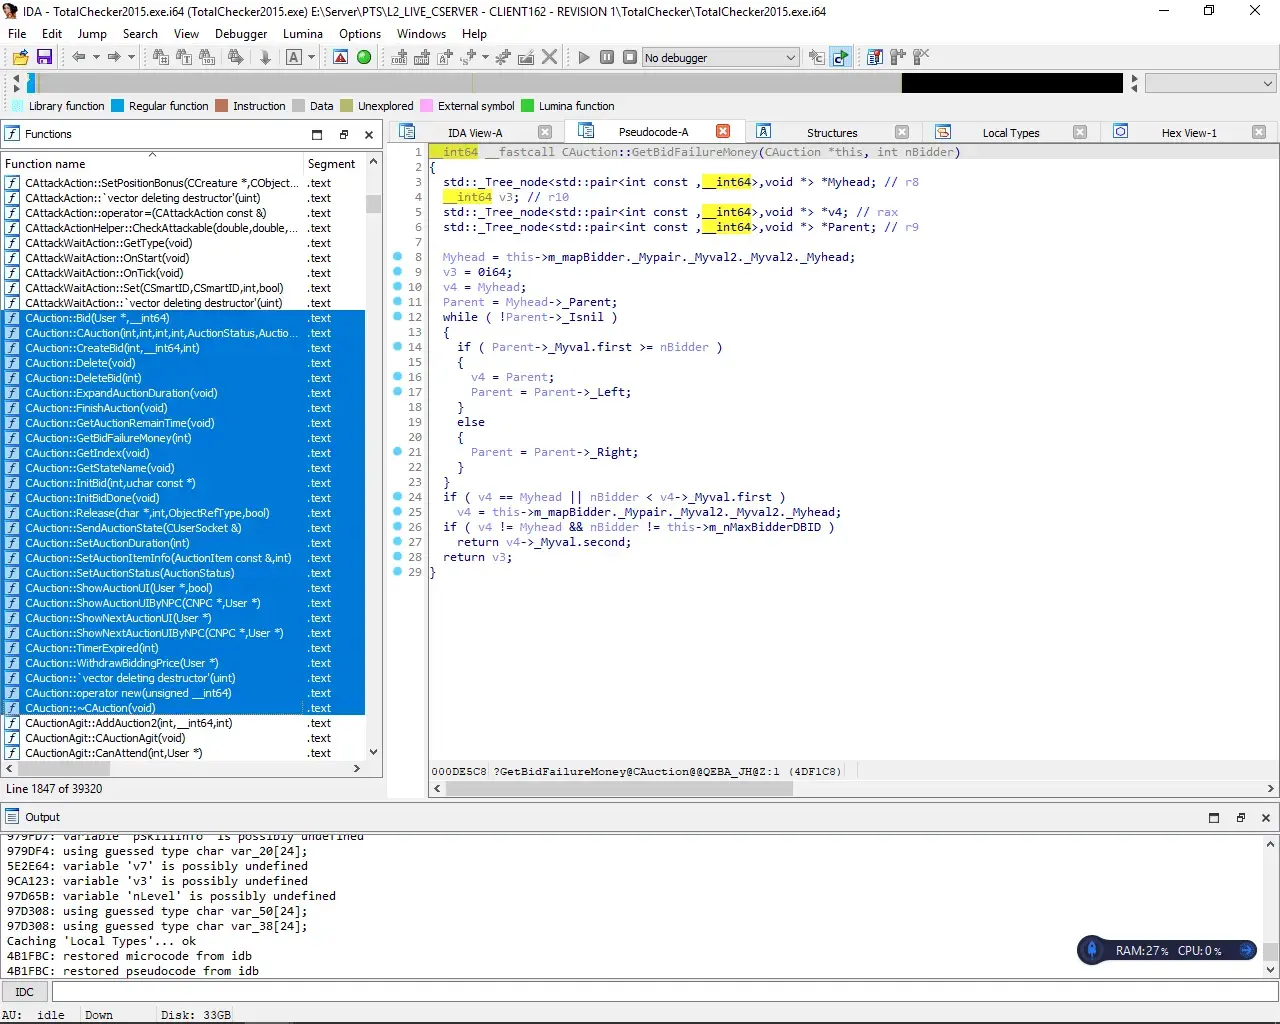Jump back with the left arrow
Image resolution: width=1280 pixels, height=1024 pixels.
pyautogui.click(x=78, y=57)
